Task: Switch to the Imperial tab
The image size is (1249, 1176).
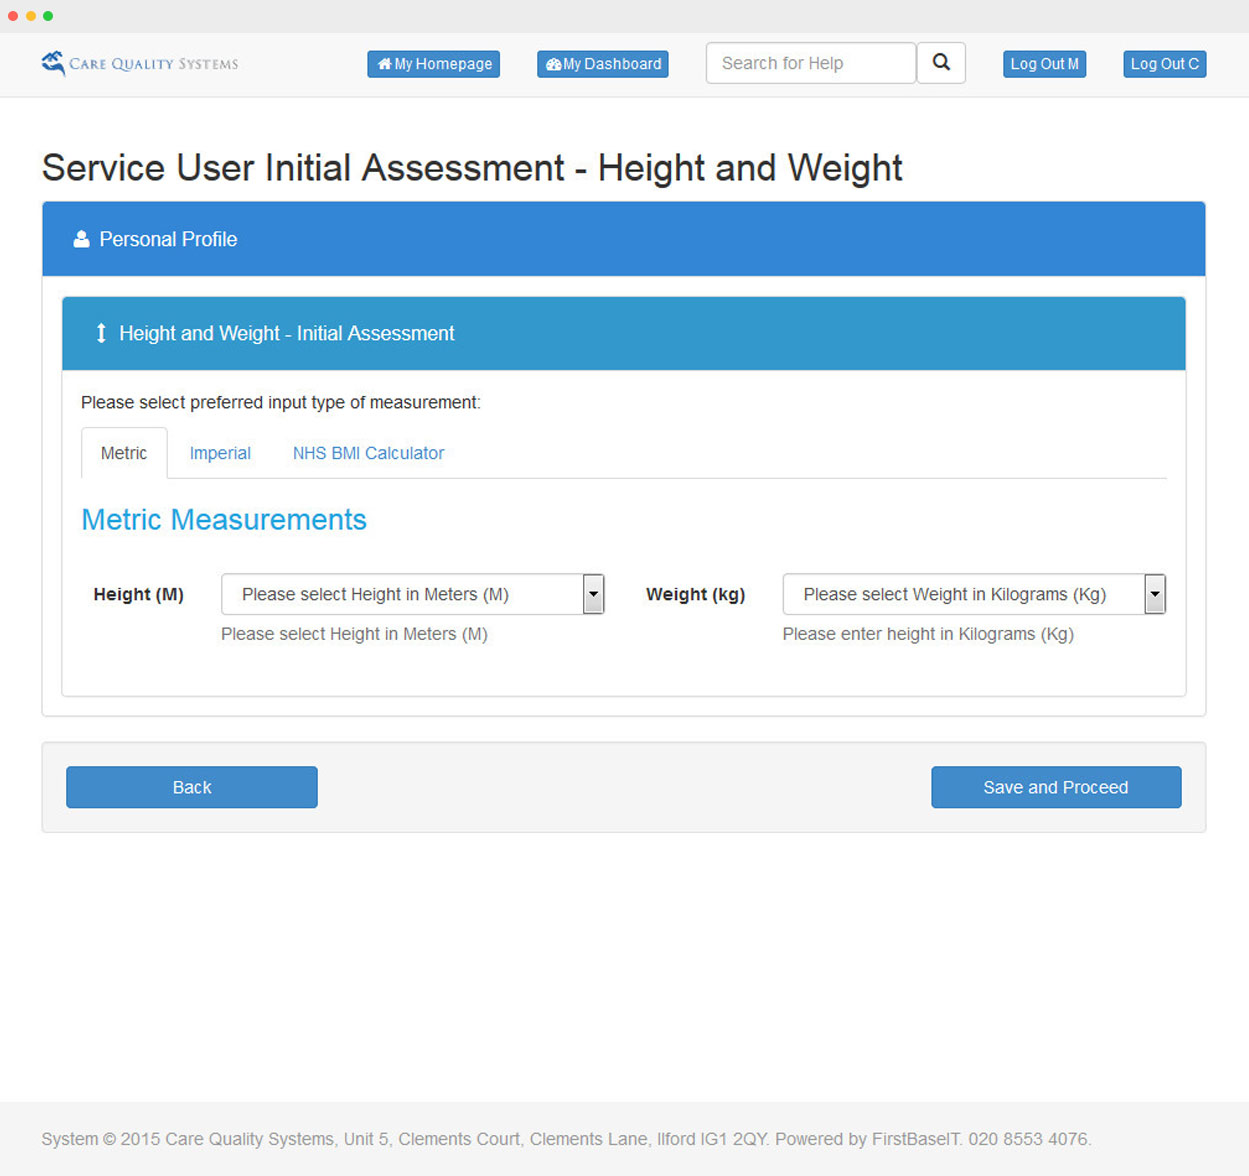Action: [x=220, y=453]
